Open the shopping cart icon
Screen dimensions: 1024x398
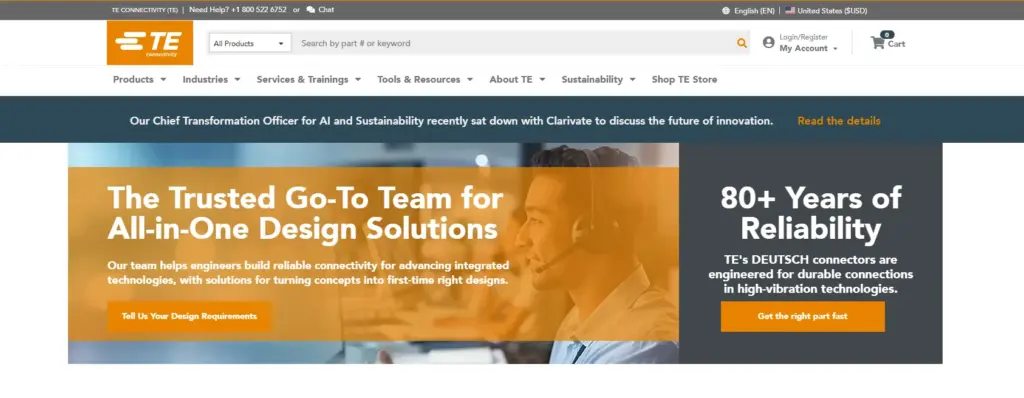tap(877, 43)
